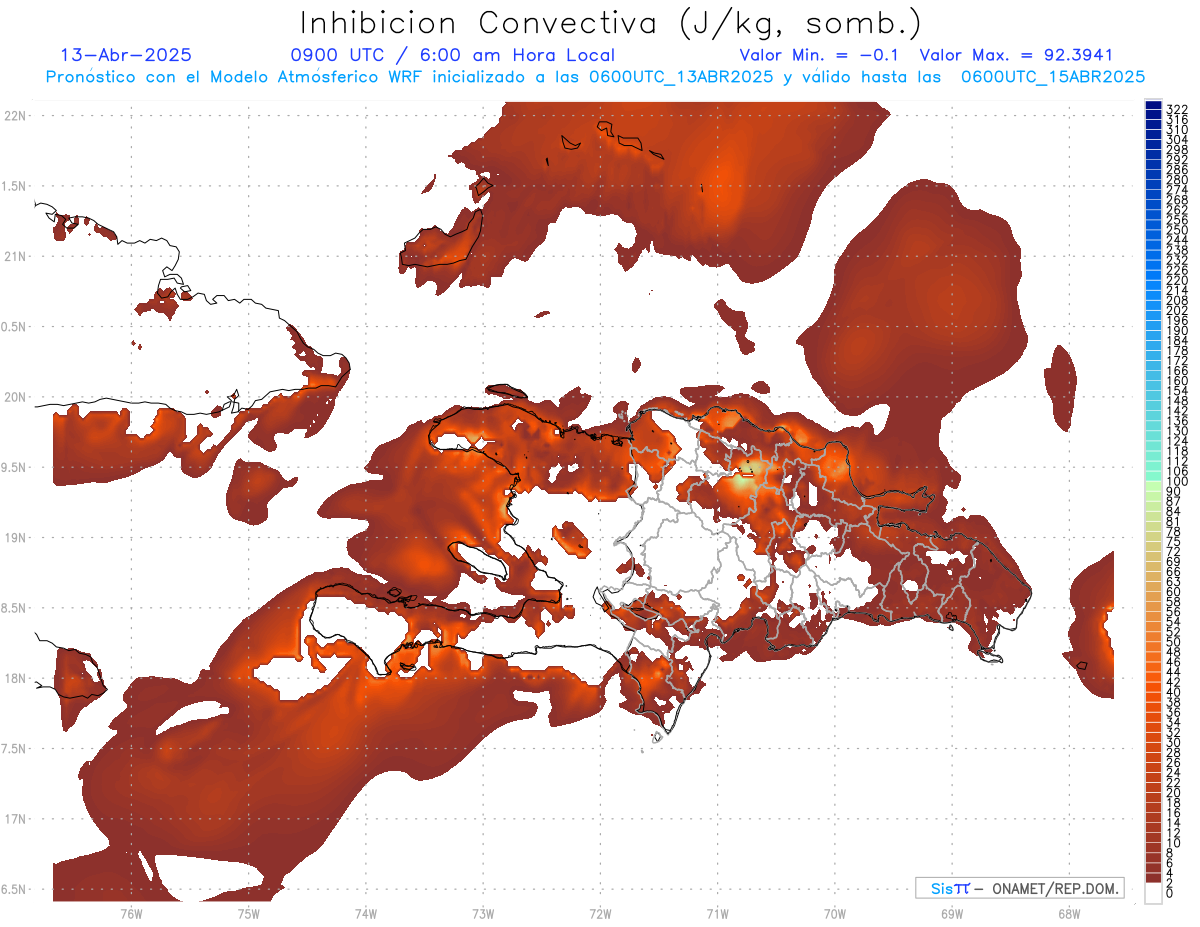Click the '70W' longitude label
This screenshot has height=927, width=1200.
835,914
